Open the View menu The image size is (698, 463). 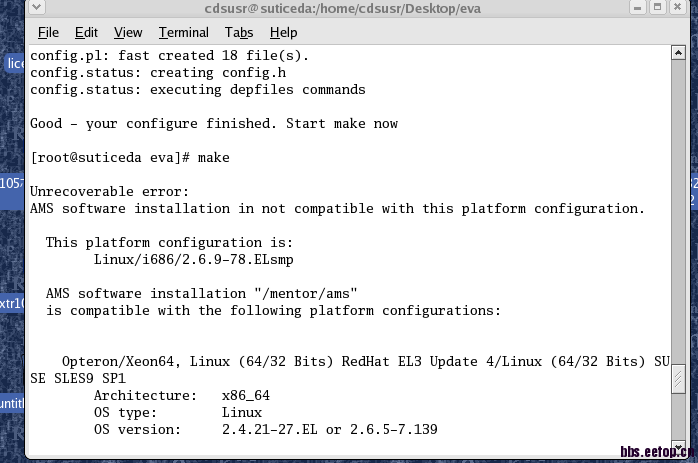128,33
